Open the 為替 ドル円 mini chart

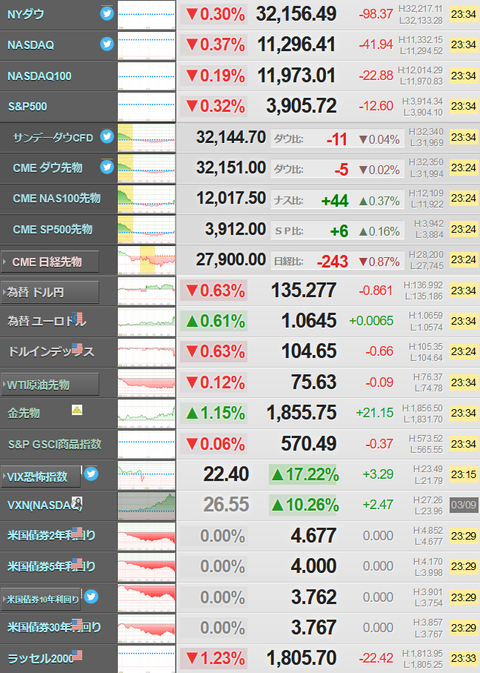pyautogui.click(x=146, y=291)
